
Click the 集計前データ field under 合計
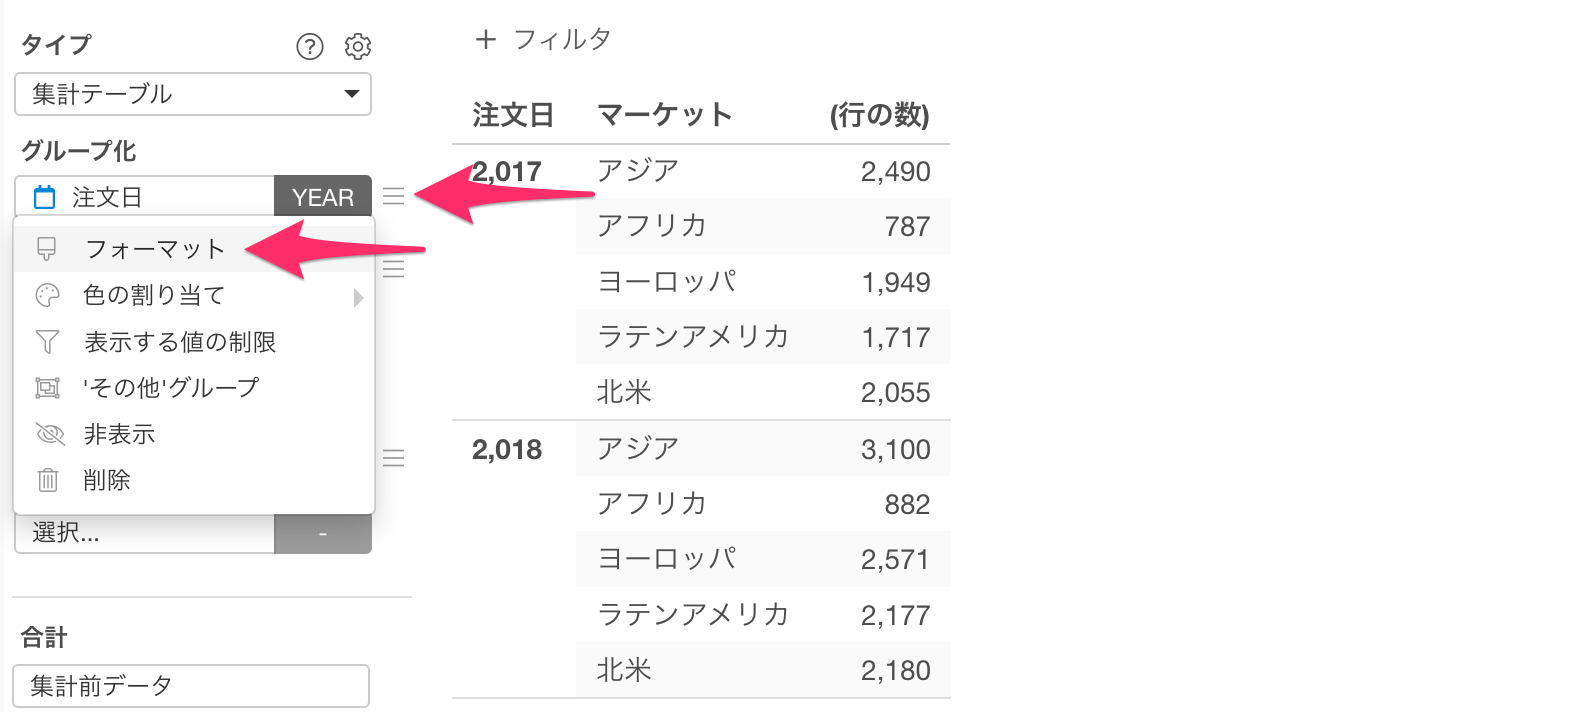point(192,686)
